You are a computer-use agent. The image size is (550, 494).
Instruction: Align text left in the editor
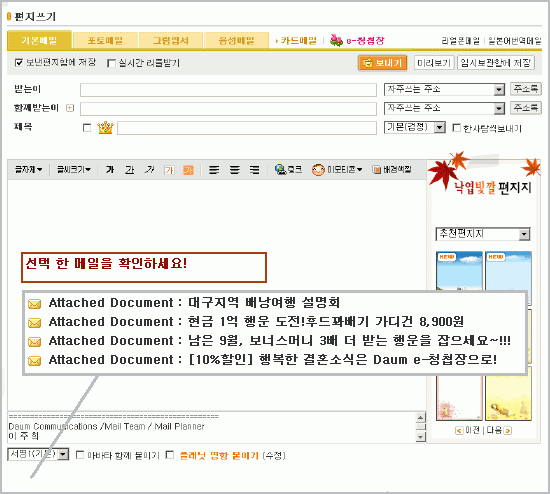pos(214,170)
